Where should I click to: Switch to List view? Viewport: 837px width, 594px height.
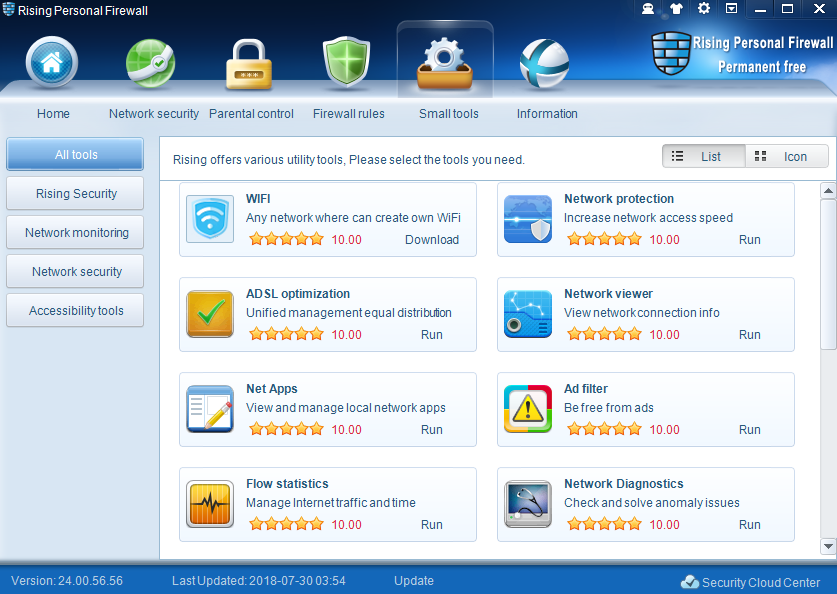pos(704,156)
